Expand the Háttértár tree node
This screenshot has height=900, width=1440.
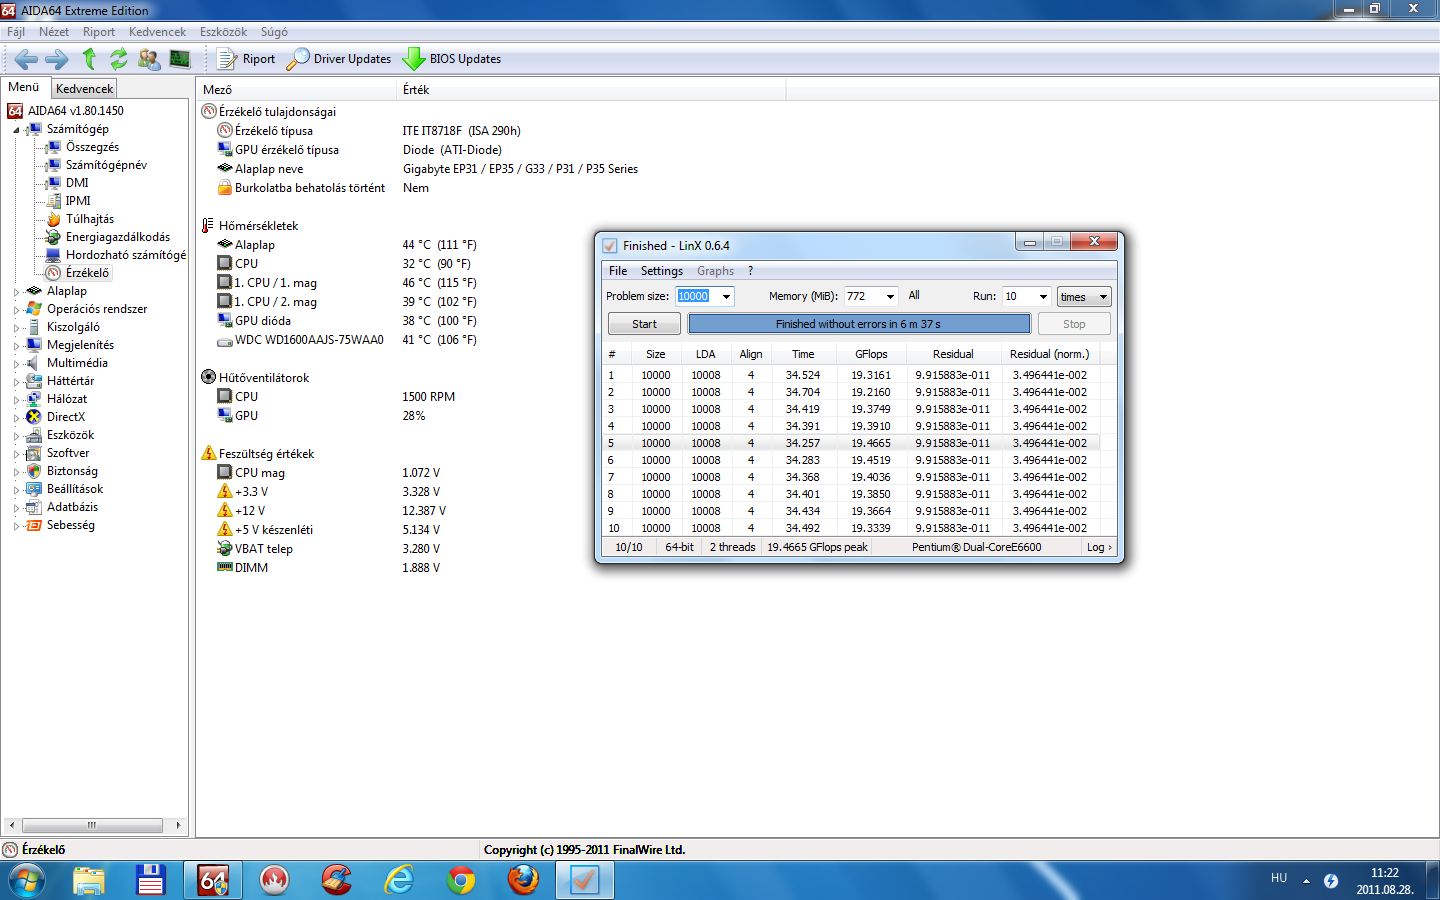pyautogui.click(x=16, y=382)
